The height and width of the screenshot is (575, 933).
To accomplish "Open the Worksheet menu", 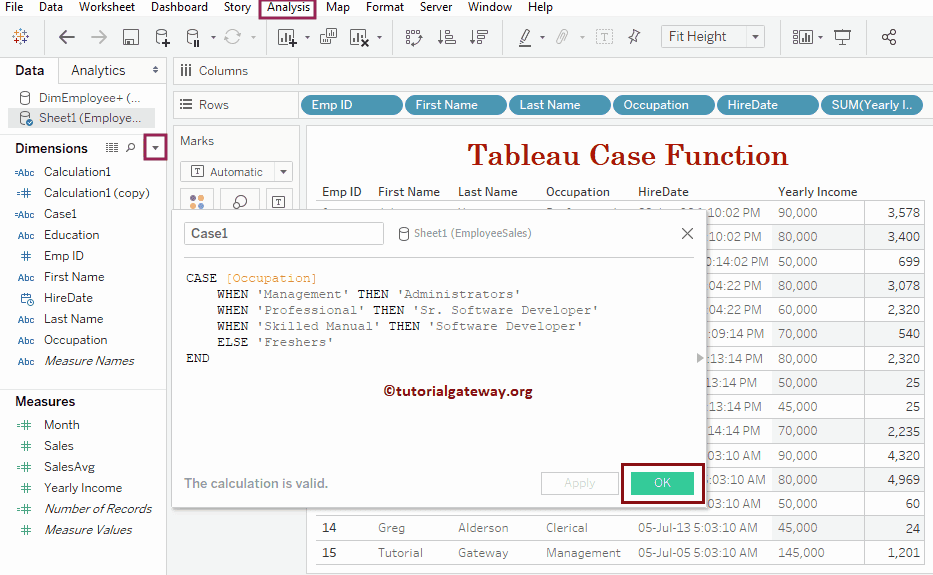I will pyautogui.click(x=107, y=7).
